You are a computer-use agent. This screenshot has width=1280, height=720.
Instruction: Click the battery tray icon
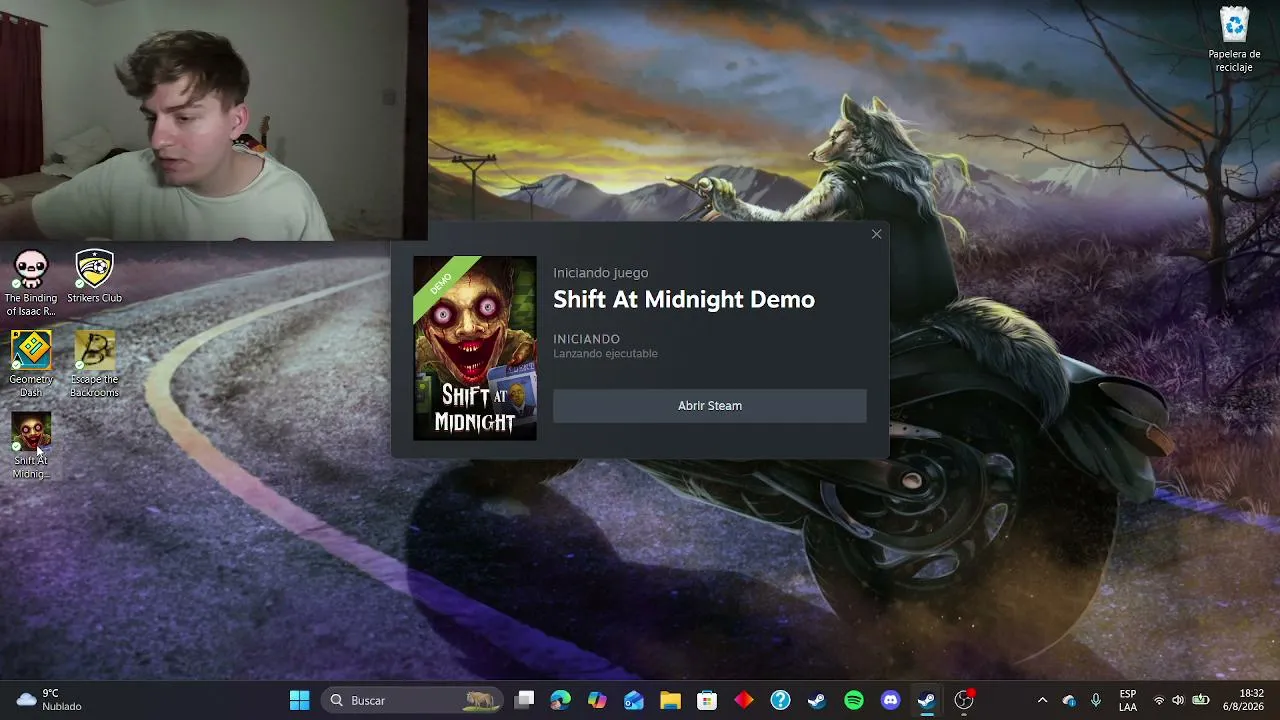[x=1201, y=700]
